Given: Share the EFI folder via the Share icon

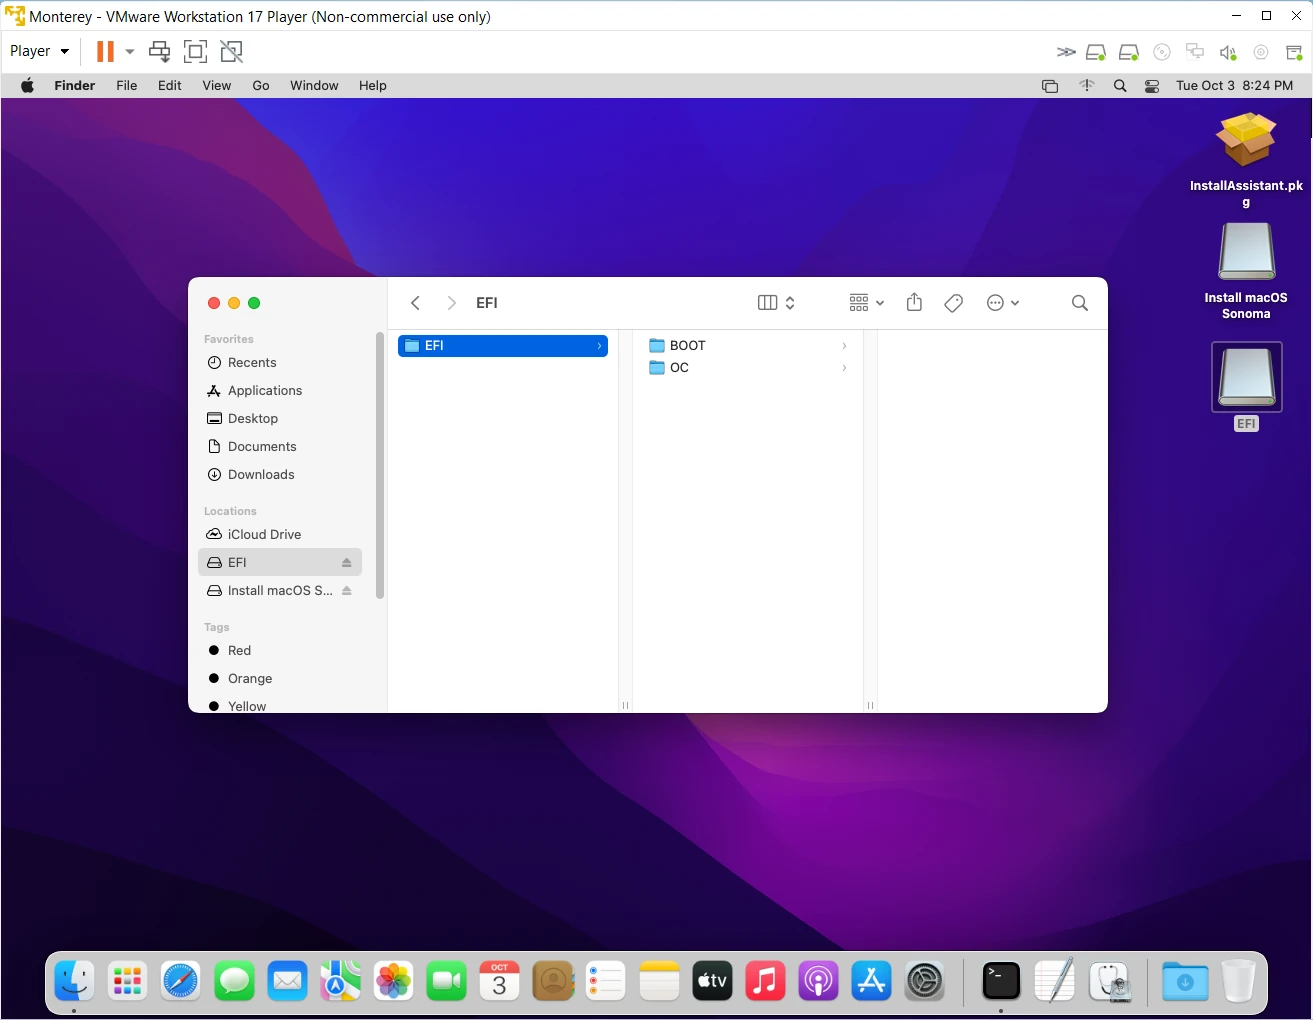Looking at the screenshot, I should (913, 302).
